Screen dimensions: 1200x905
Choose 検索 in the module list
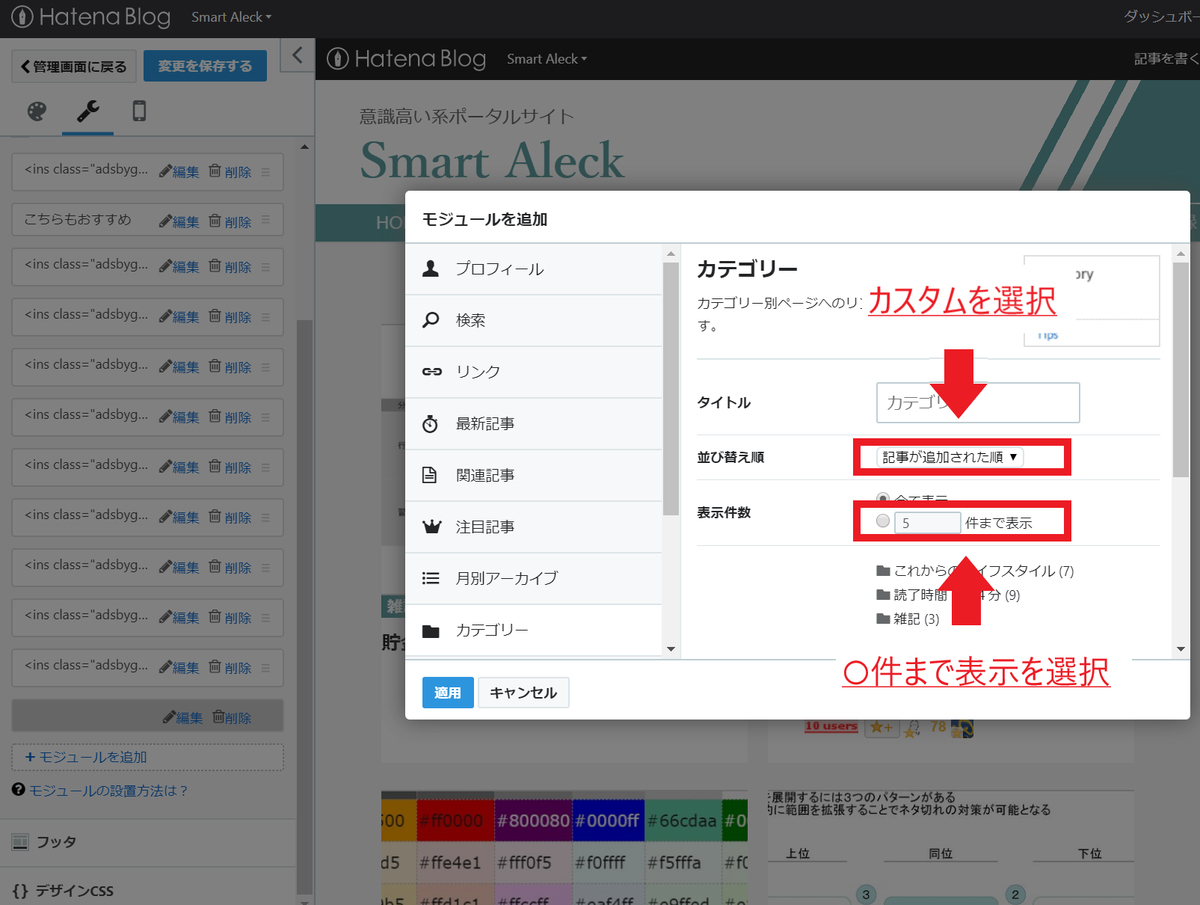(x=533, y=321)
